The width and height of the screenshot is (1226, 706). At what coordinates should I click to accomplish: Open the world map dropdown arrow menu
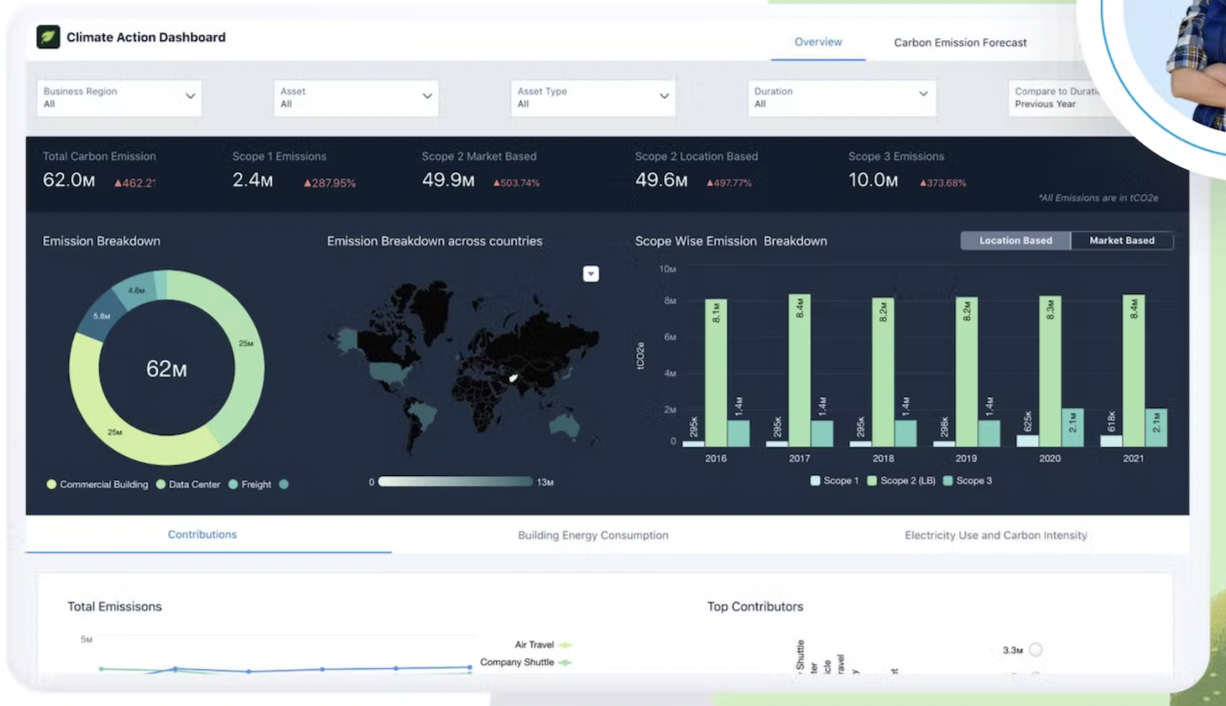[x=591, y=274]
